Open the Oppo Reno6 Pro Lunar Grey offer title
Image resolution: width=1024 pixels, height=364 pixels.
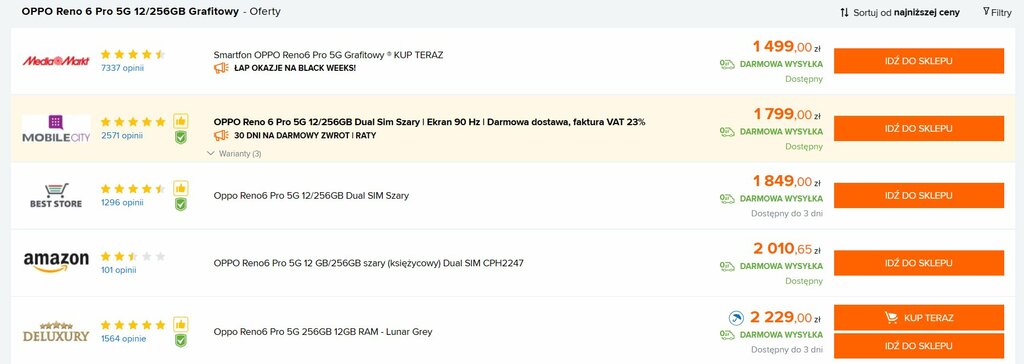323,332
